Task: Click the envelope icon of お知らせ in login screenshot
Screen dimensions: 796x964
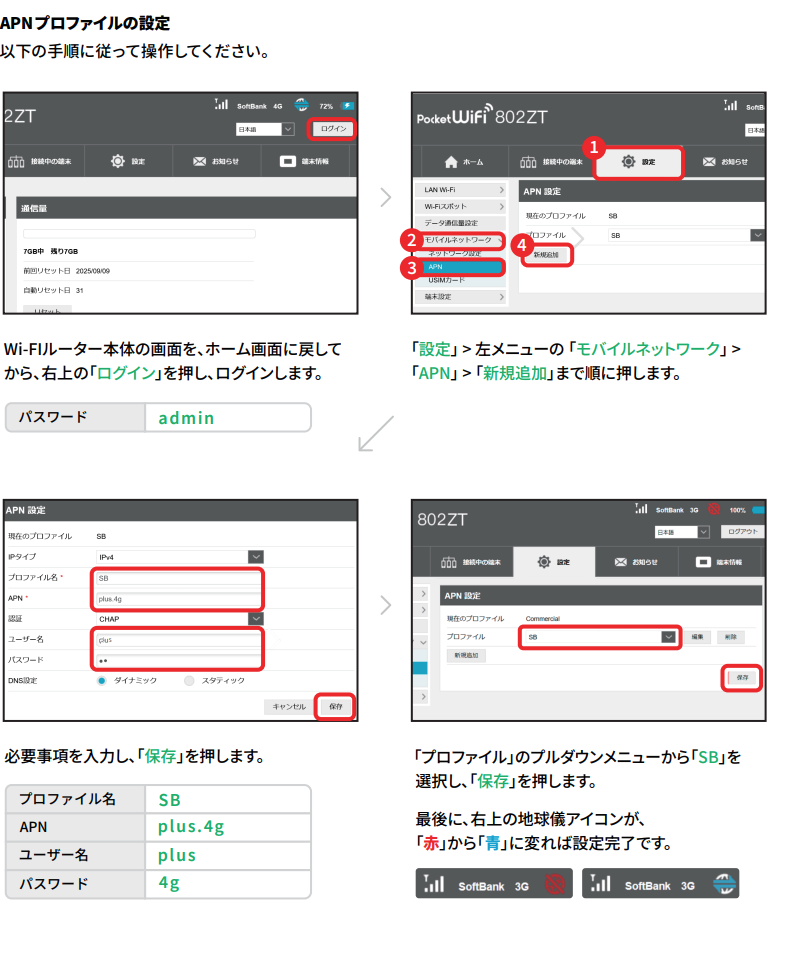Action: click(199, 161)
